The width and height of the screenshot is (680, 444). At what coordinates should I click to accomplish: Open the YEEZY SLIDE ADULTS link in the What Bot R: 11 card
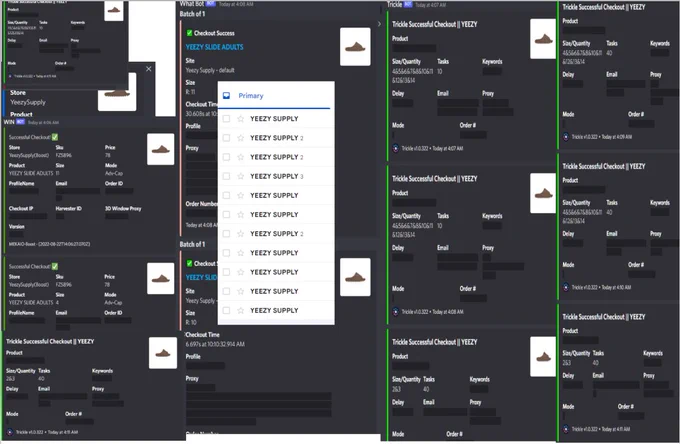(x=214, y=47)
